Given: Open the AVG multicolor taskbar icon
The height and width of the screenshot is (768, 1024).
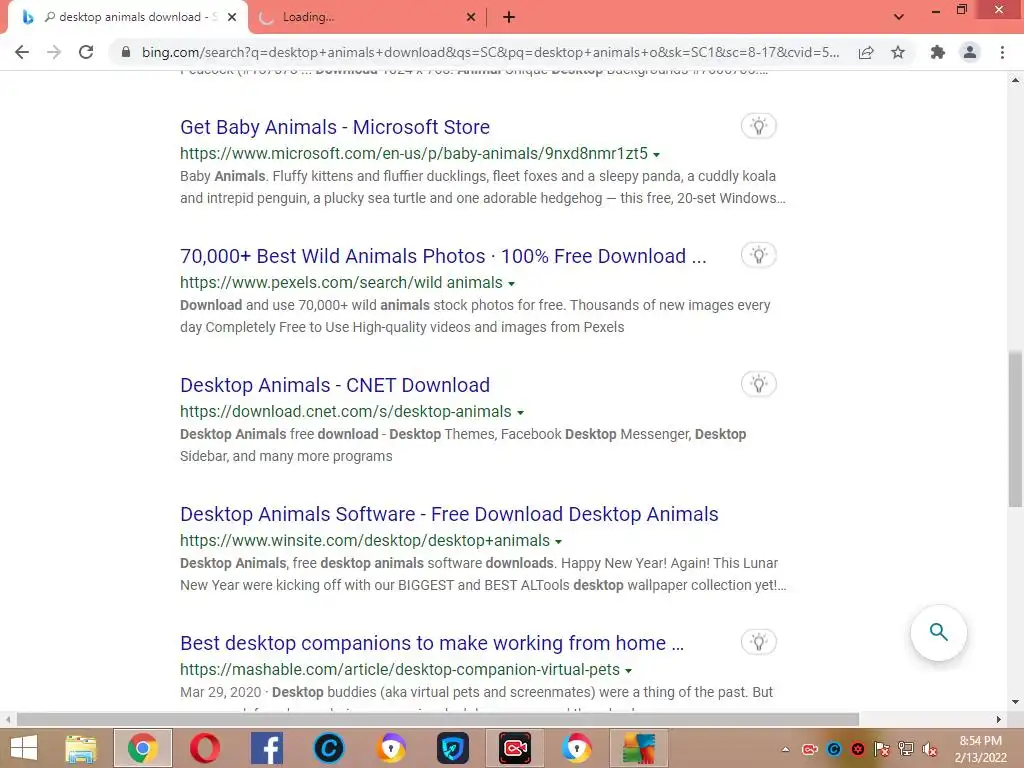Looking at the screenshot, I should [639, 748].
